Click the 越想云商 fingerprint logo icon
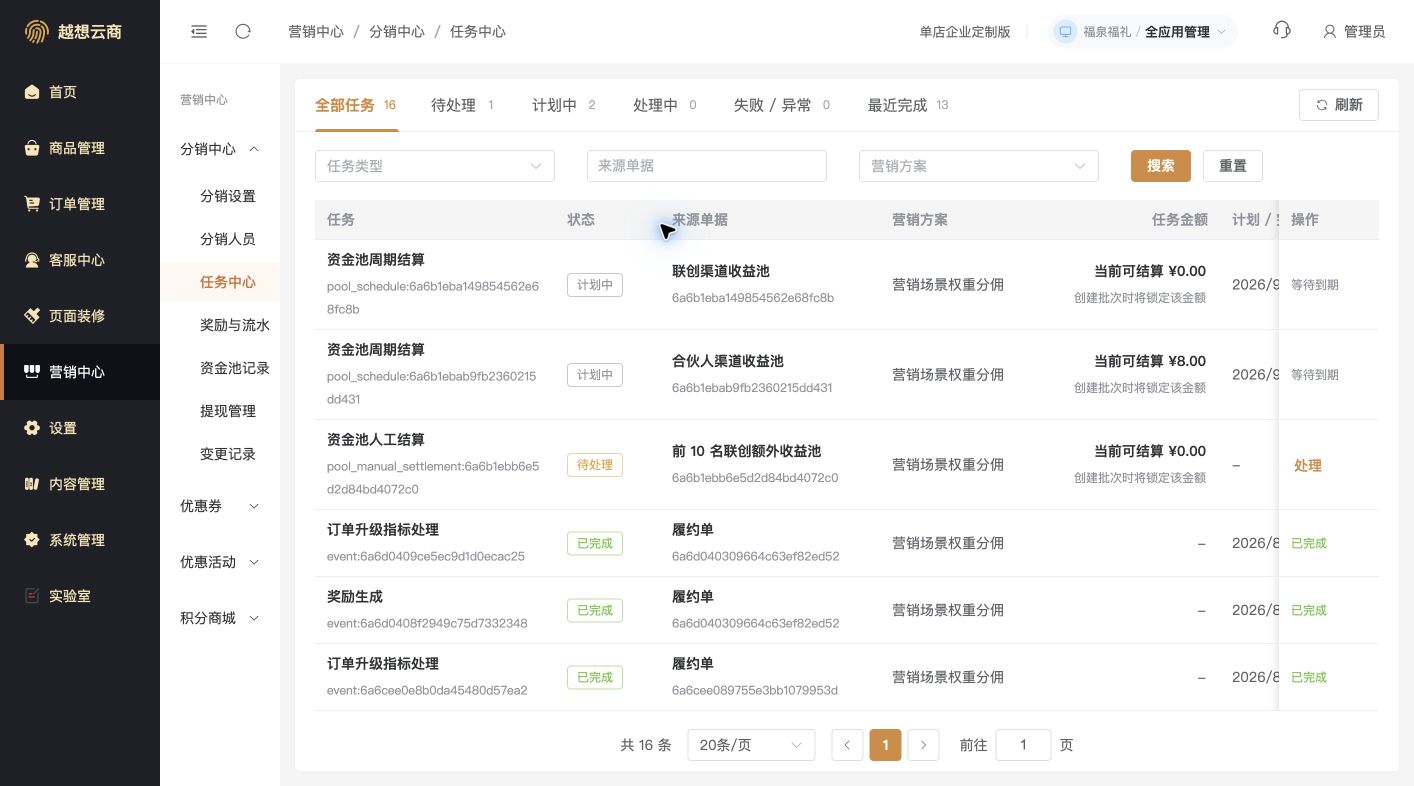 36,32
